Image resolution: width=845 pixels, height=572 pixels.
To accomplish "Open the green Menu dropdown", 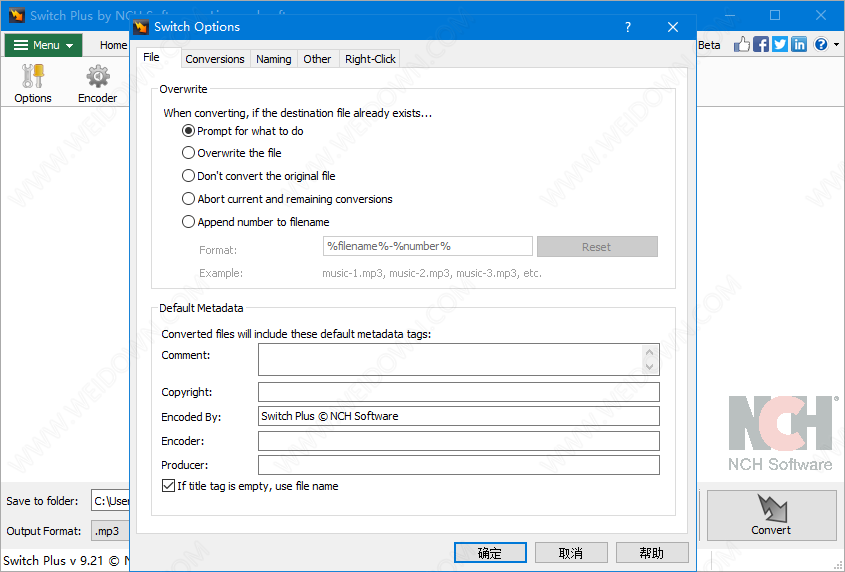I will tap(44, 45).
